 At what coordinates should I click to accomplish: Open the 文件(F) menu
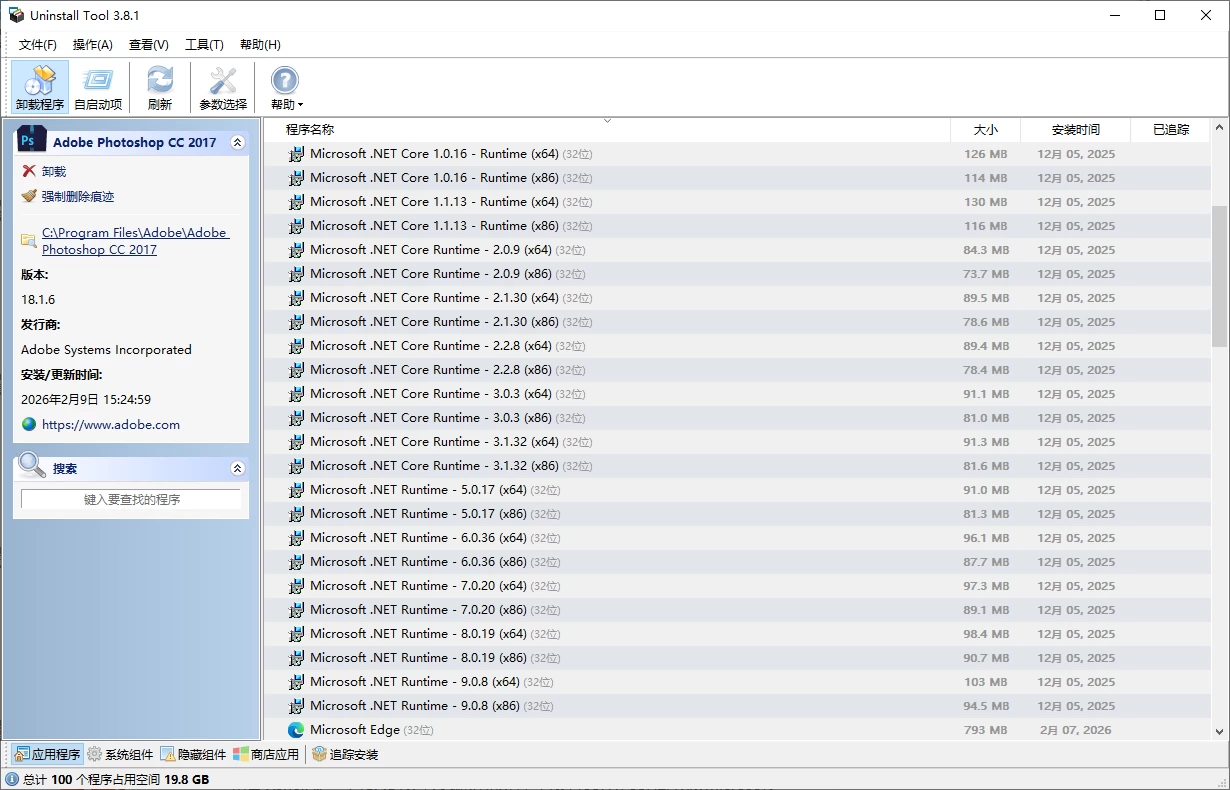coord(38,45)
